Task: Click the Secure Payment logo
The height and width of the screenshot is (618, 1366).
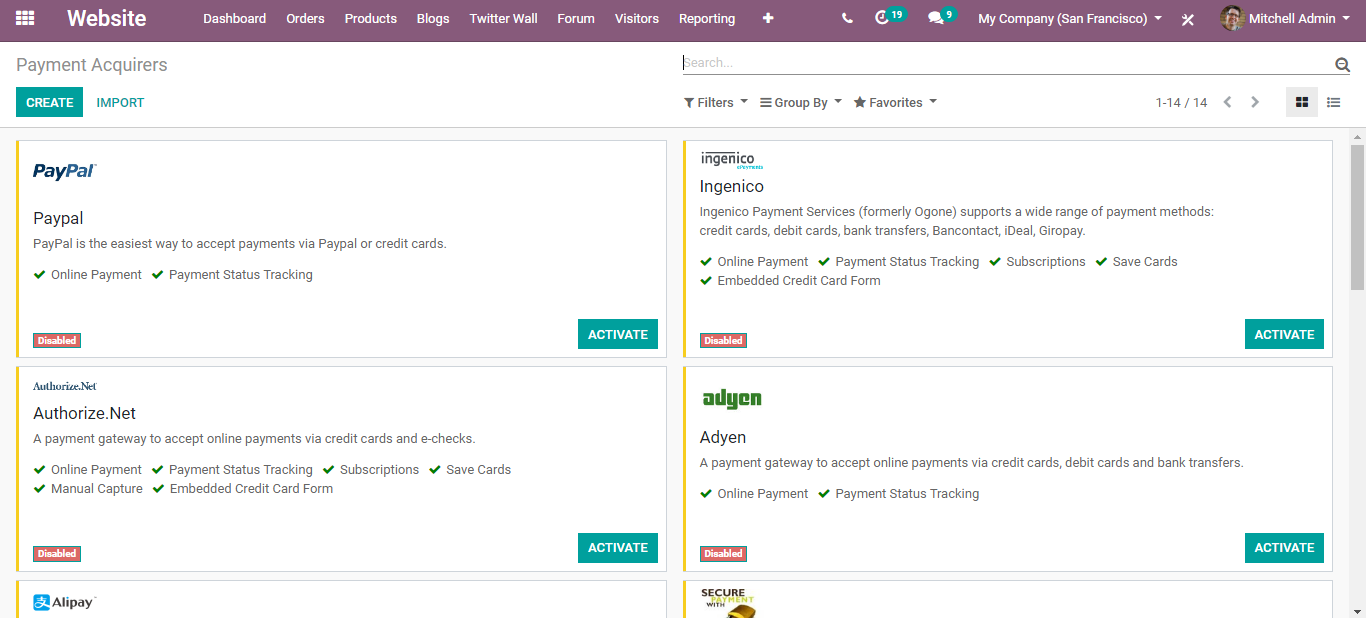Action: (728, 603)
